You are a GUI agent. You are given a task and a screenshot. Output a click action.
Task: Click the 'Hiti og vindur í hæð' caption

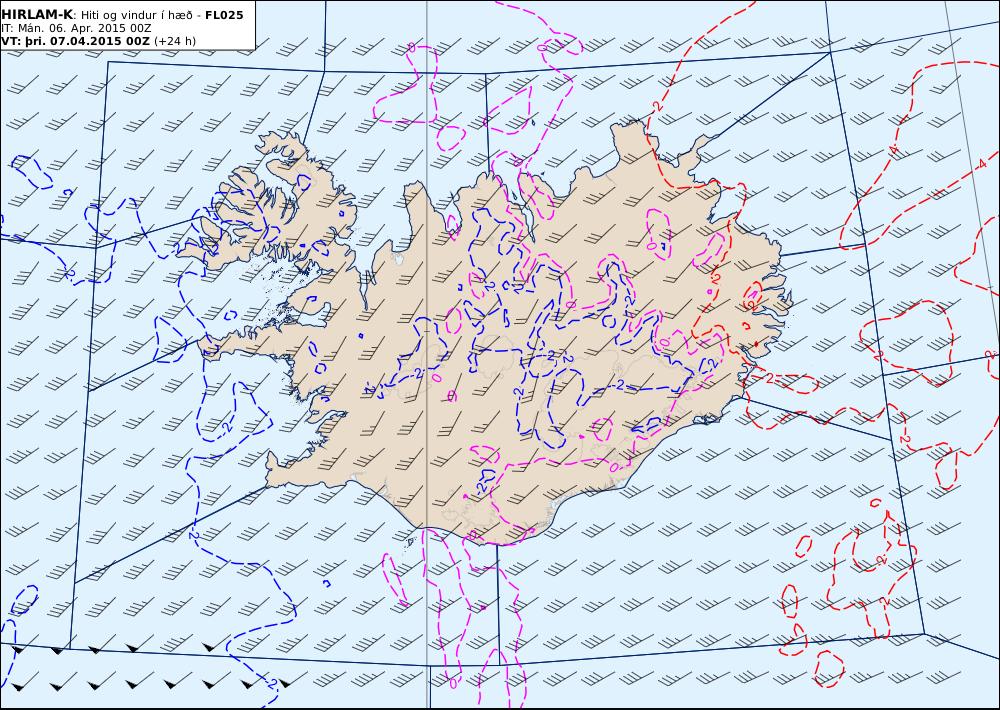138,15
